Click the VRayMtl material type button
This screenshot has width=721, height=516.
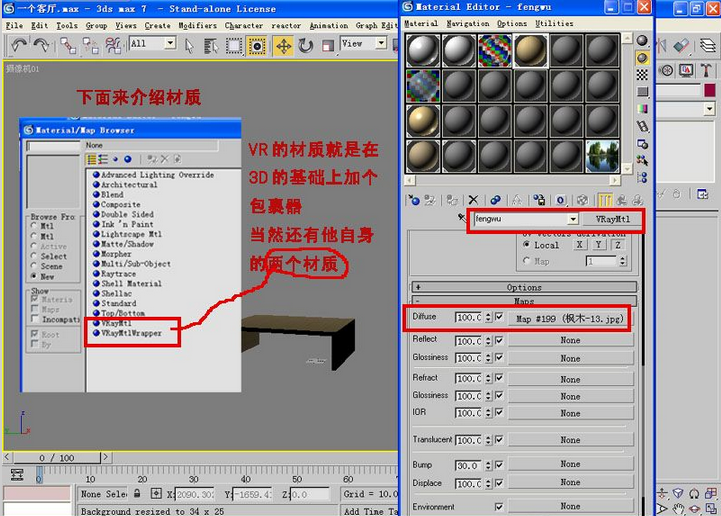pos(612,219)
